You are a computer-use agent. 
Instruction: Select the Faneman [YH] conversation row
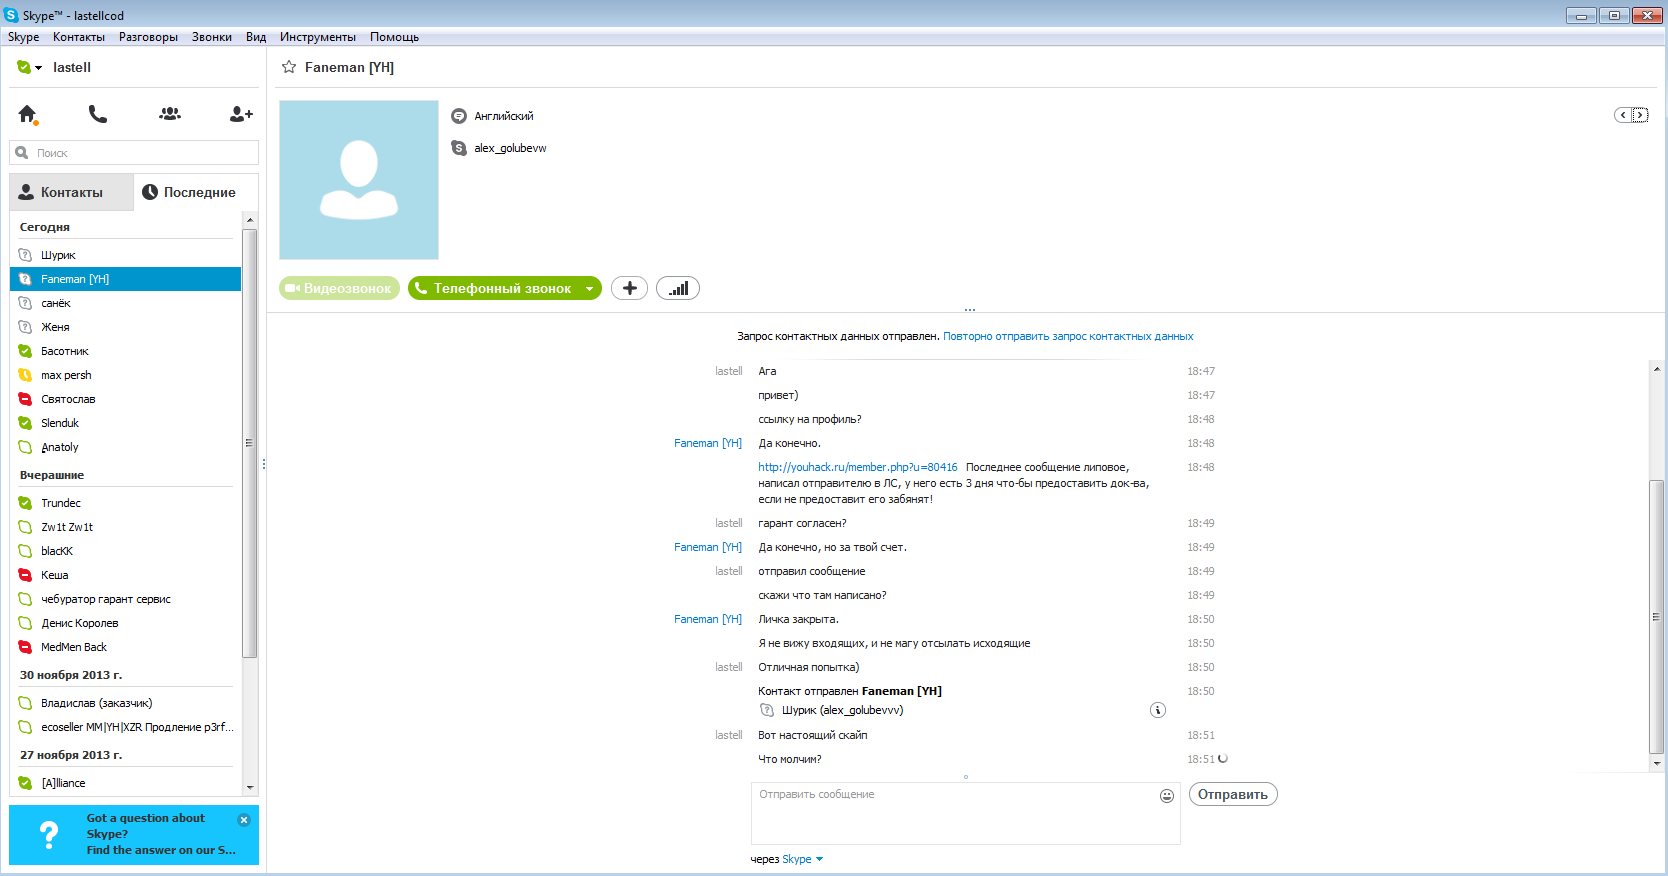coord(126,279)
